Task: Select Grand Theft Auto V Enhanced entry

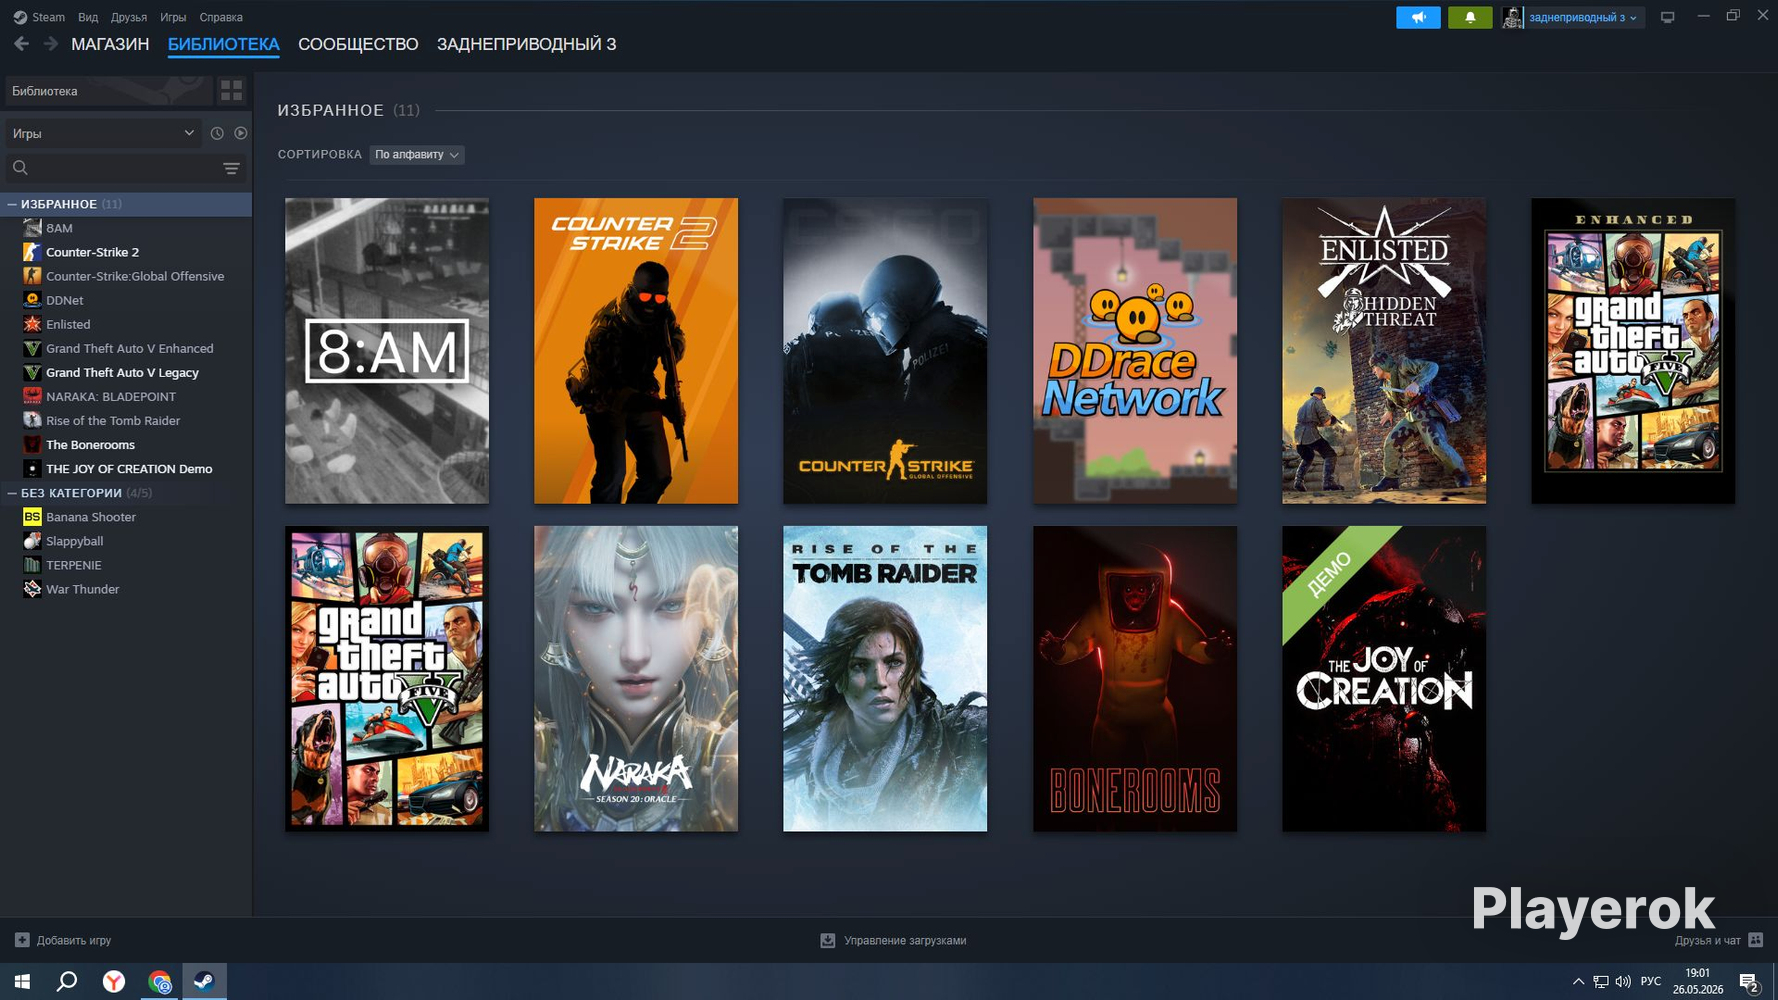Action: 125,348
